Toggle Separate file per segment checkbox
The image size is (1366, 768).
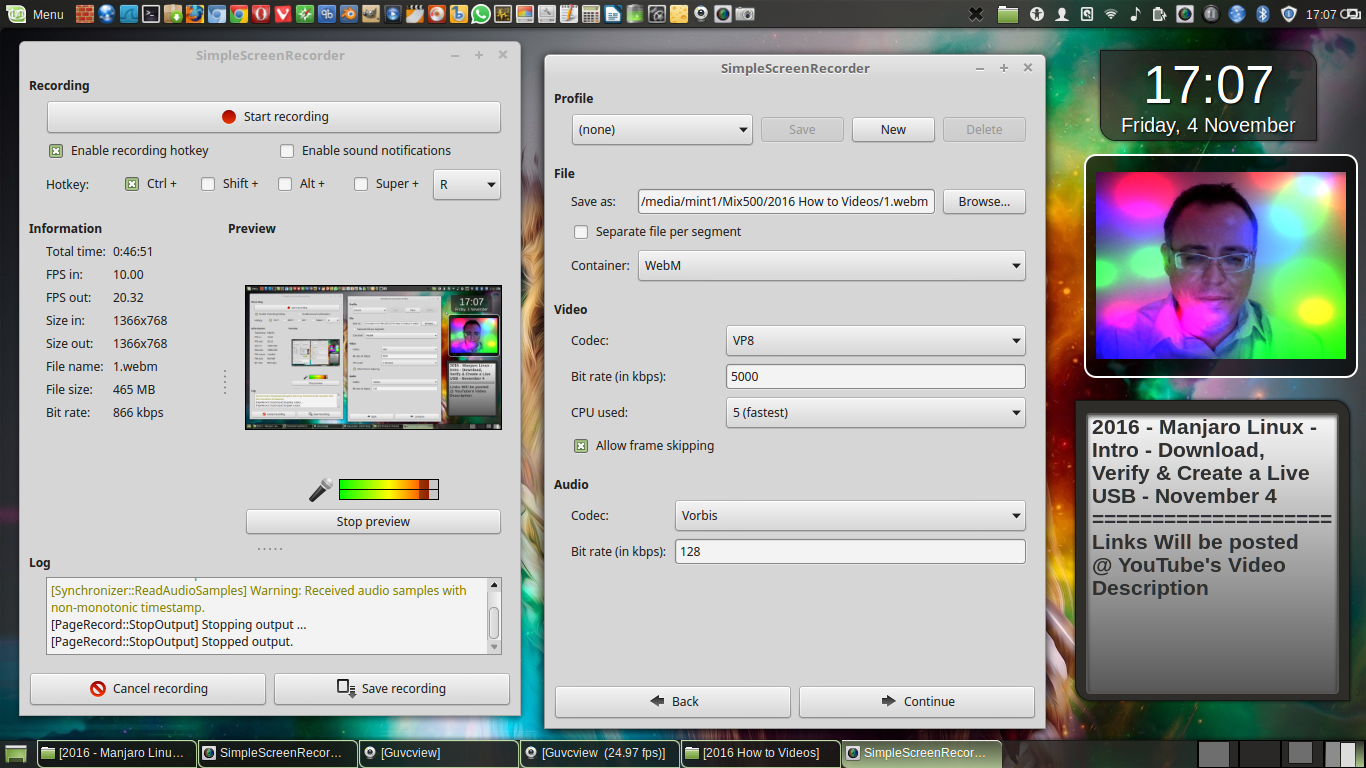(581, 232)
